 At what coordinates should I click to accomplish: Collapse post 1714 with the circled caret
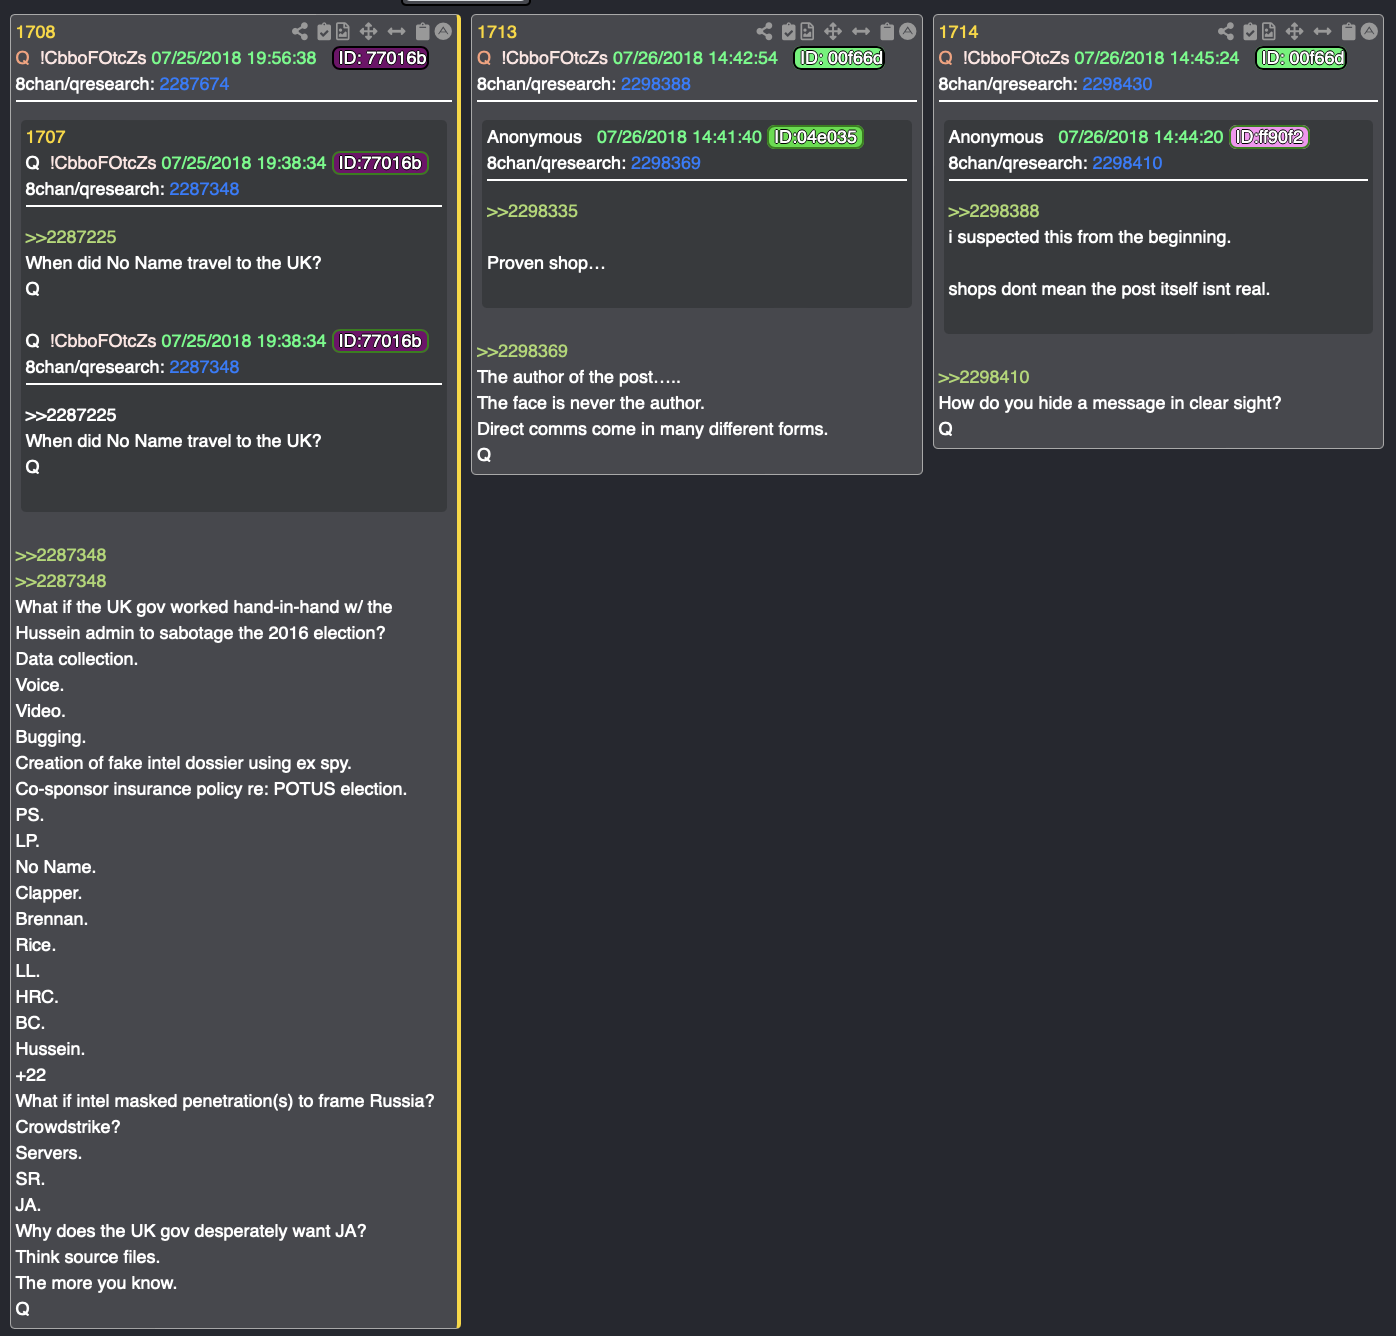[1369, 31]
